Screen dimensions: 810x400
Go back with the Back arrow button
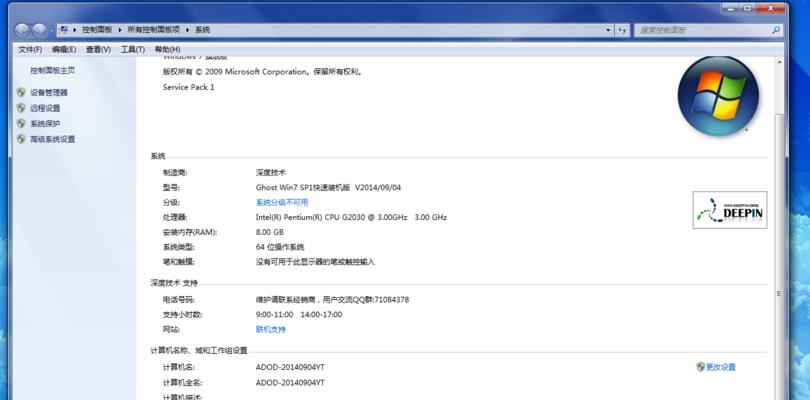(x=22, y=30)
